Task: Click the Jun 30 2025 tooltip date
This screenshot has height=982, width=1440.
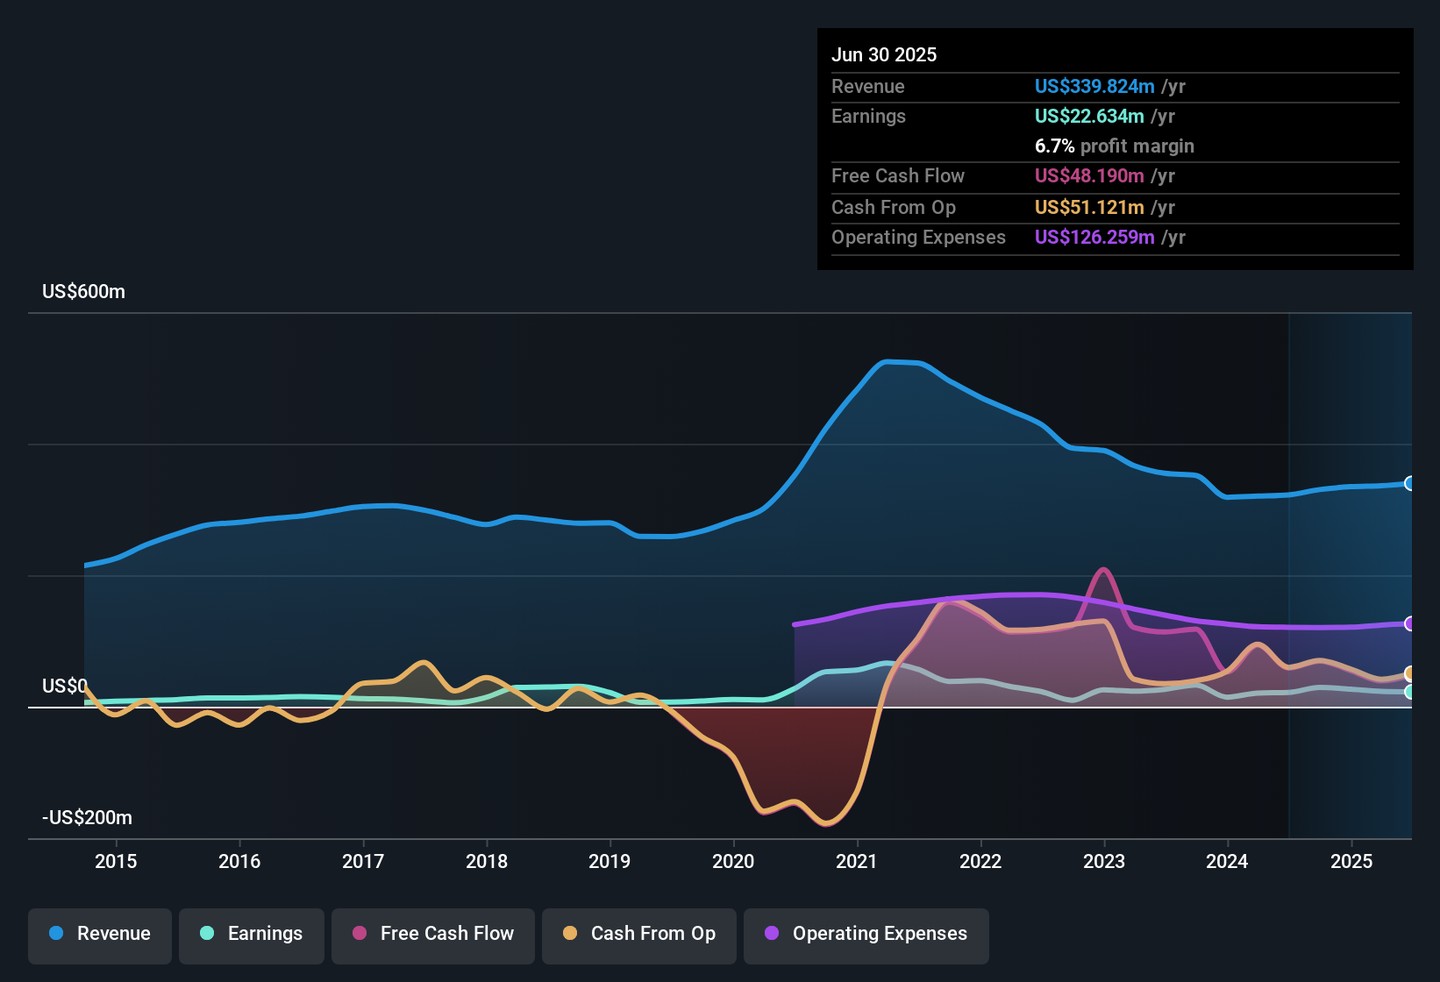Action: [884, 55]
